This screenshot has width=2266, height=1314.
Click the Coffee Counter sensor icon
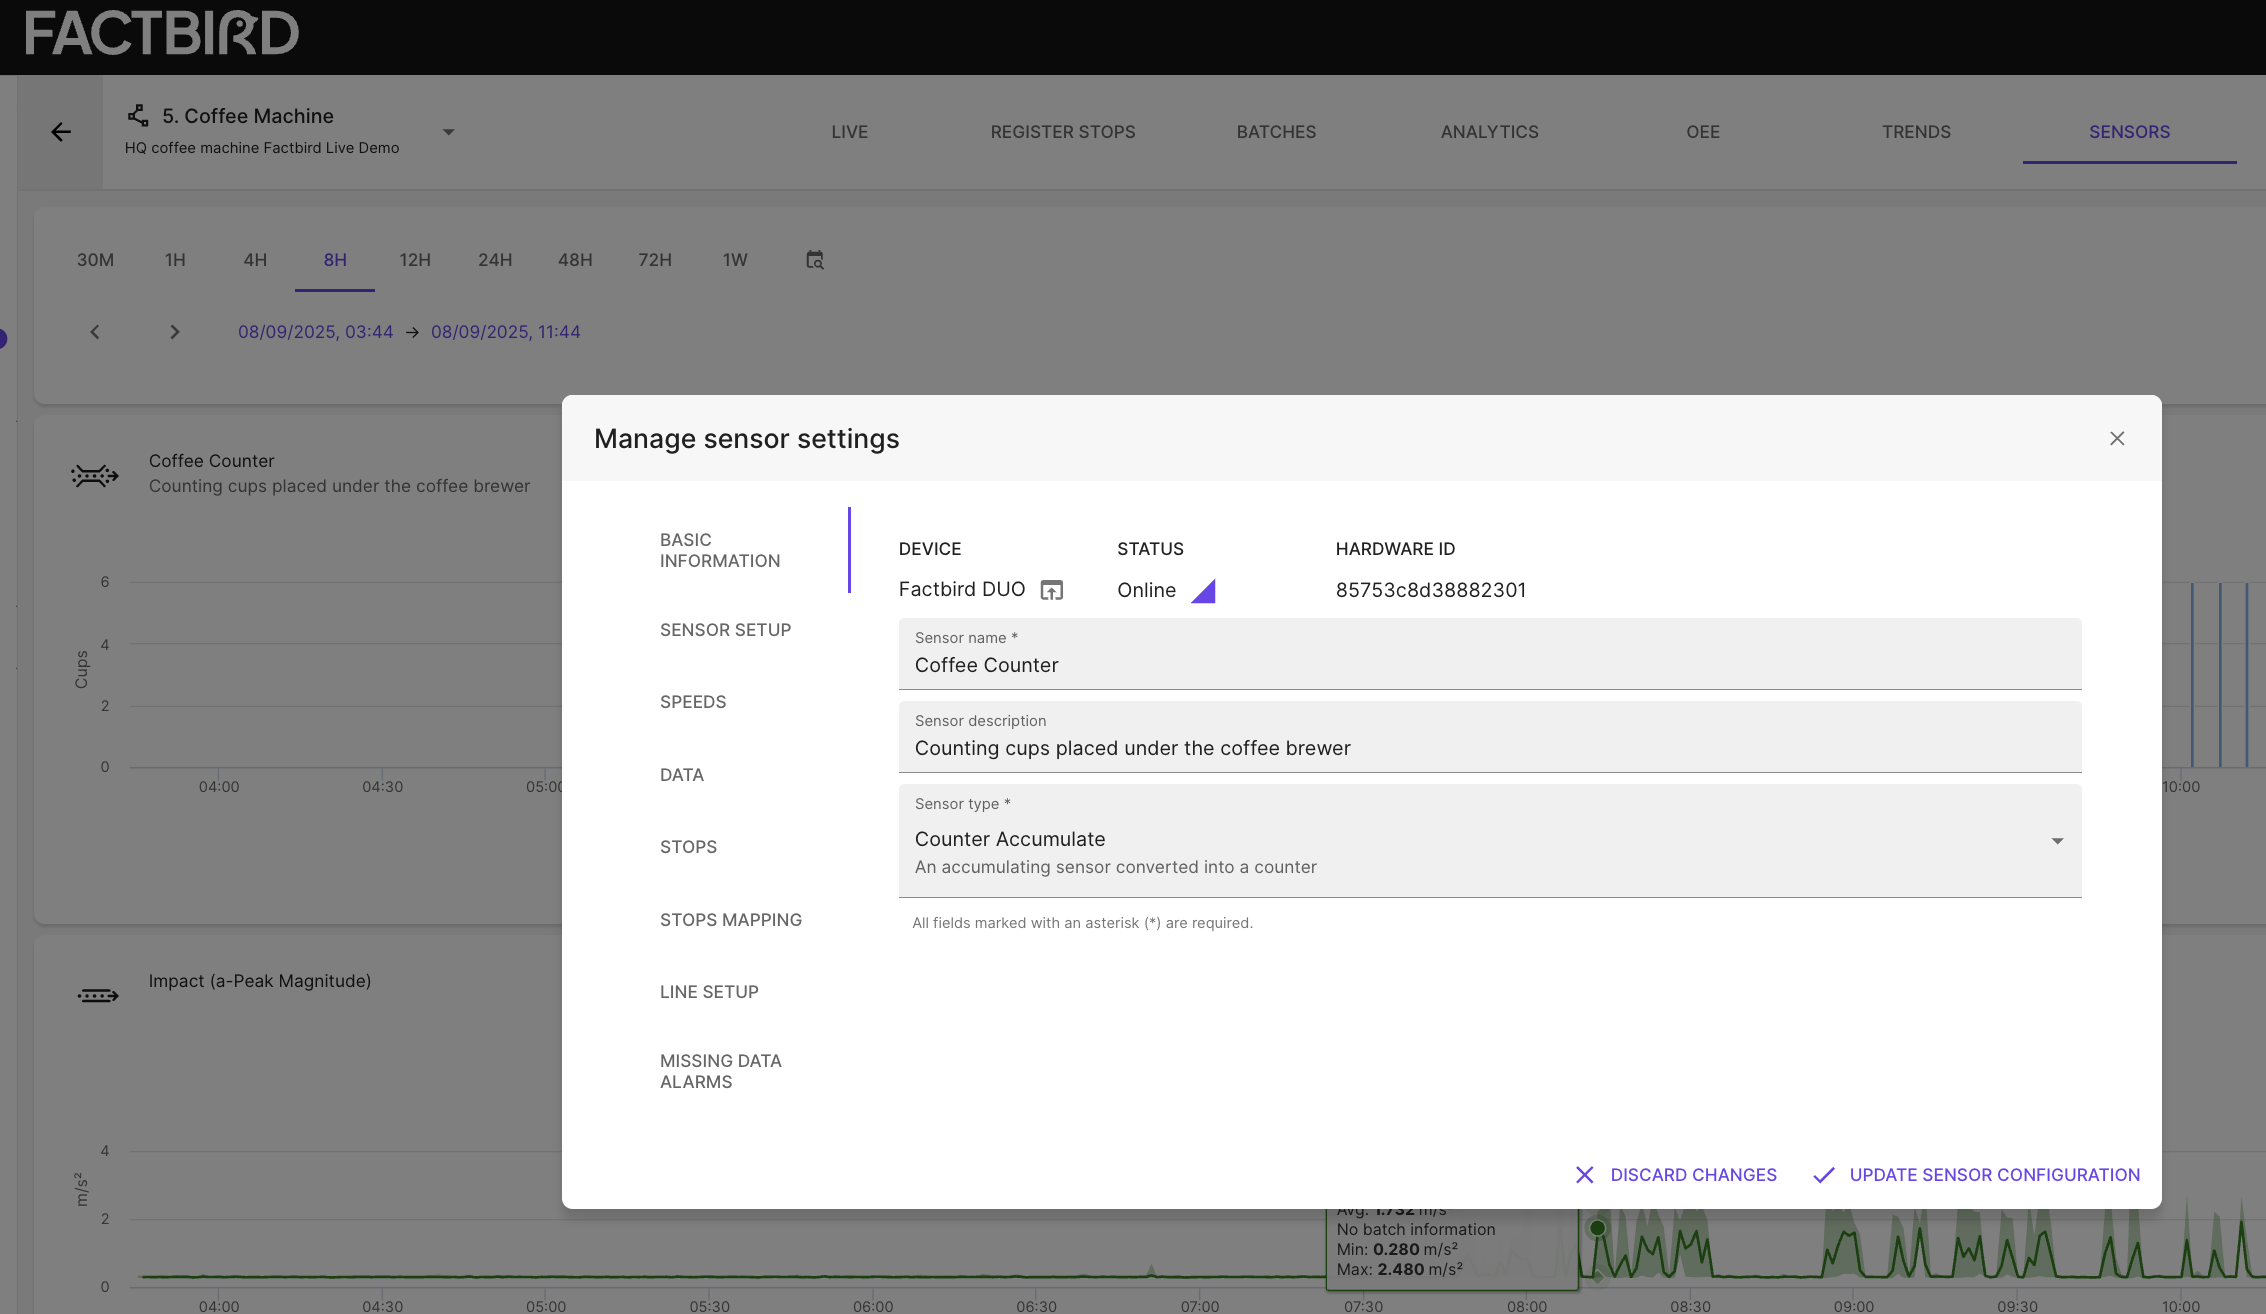click(x=95, y=476)
